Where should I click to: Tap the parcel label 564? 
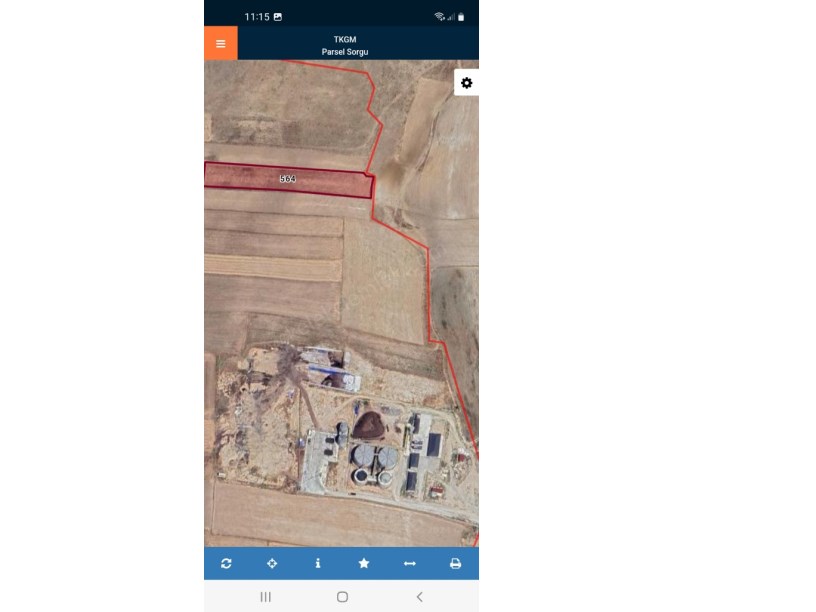tap(288, 178)
